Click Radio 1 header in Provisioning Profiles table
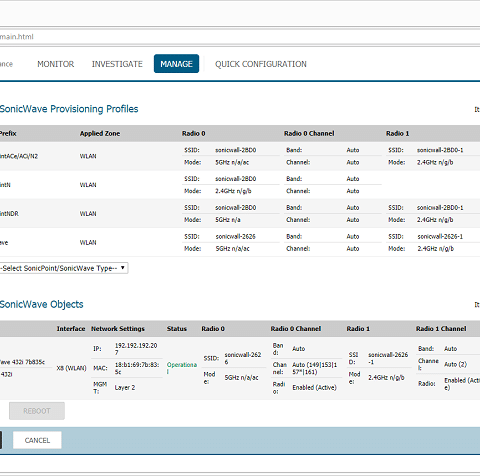This screenshot has width=480, height=476. coord(398,133)
